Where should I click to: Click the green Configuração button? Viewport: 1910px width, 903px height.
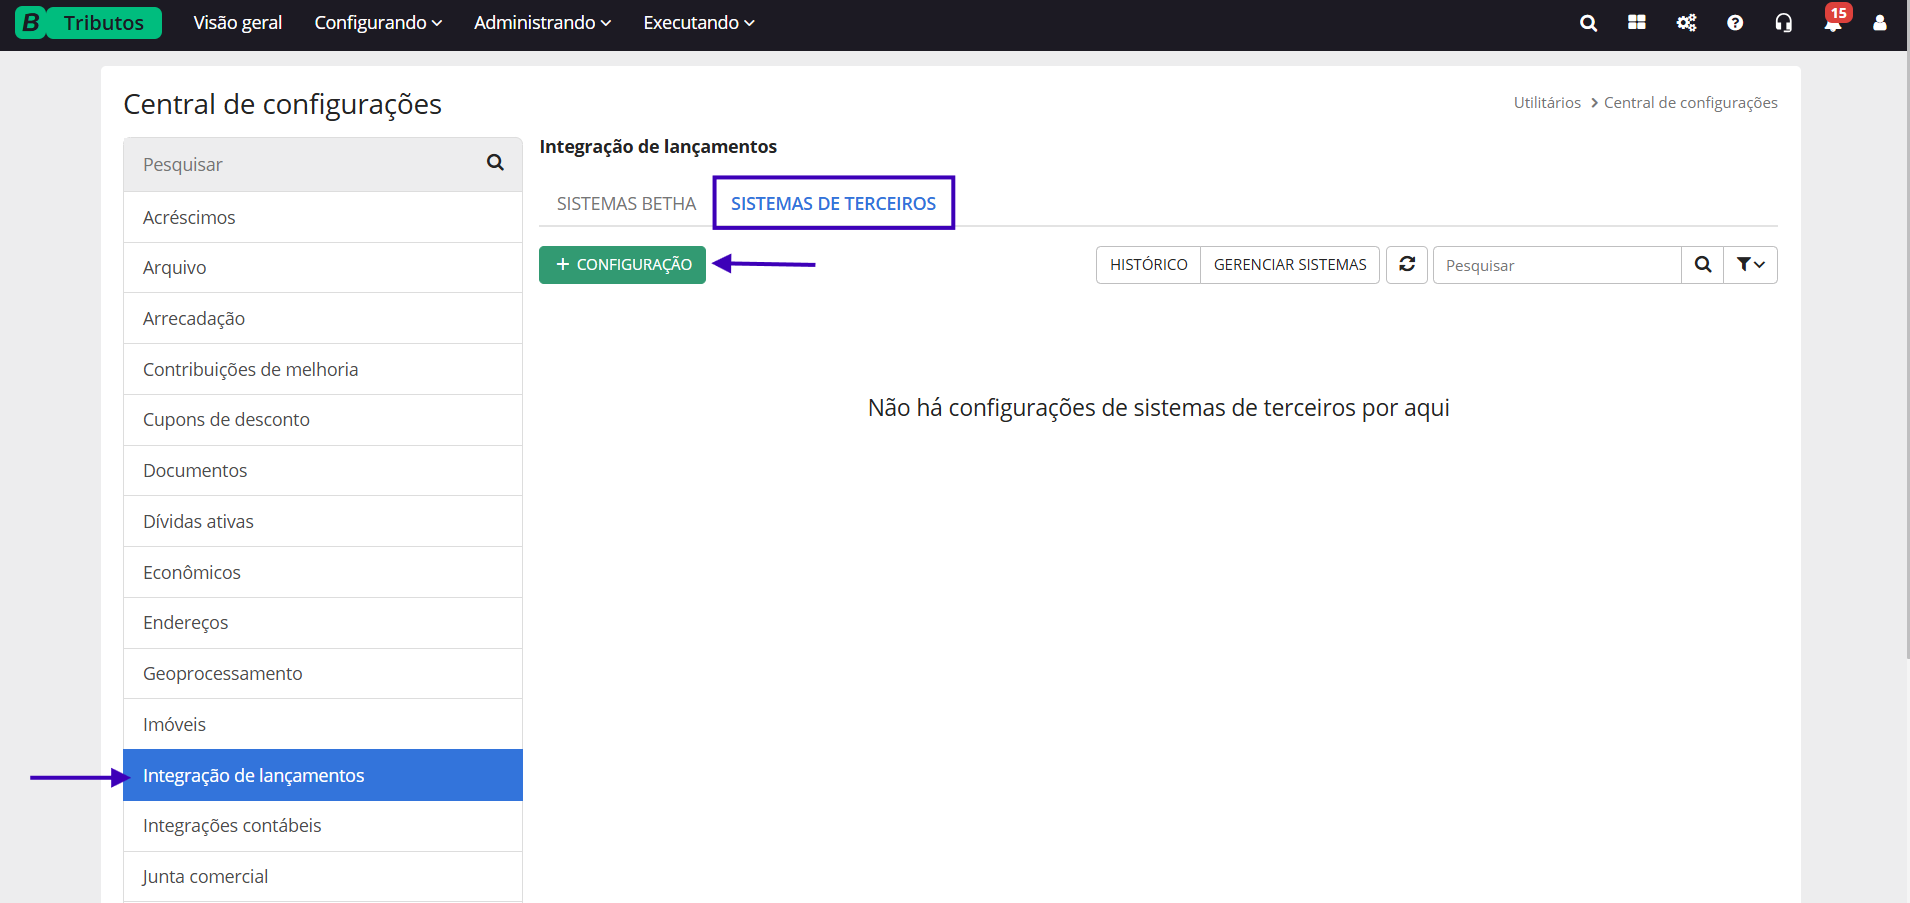click(x=623, y=265)
